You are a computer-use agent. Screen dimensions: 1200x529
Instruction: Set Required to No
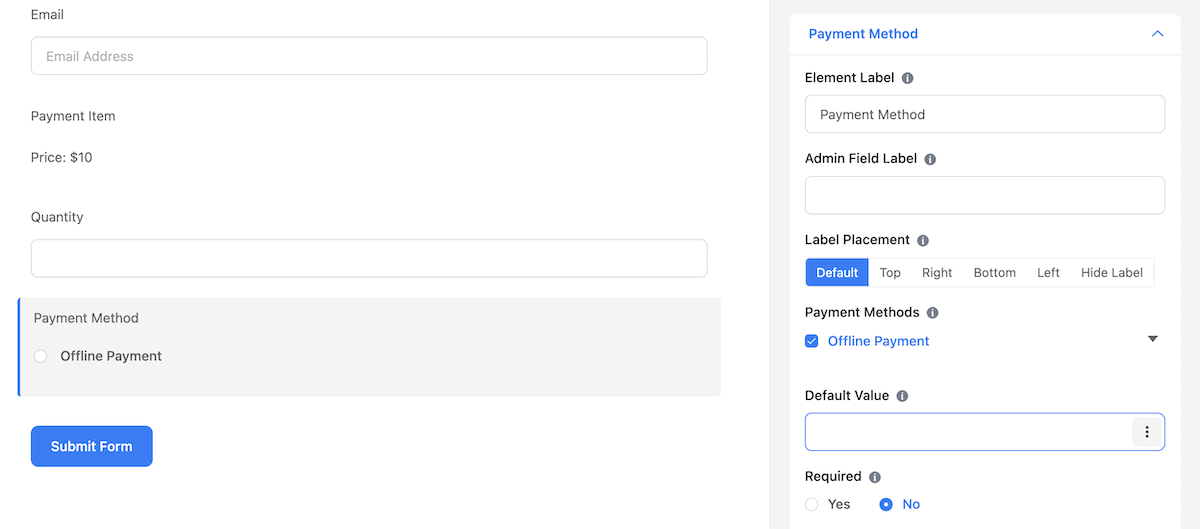[x=885, y=504]
